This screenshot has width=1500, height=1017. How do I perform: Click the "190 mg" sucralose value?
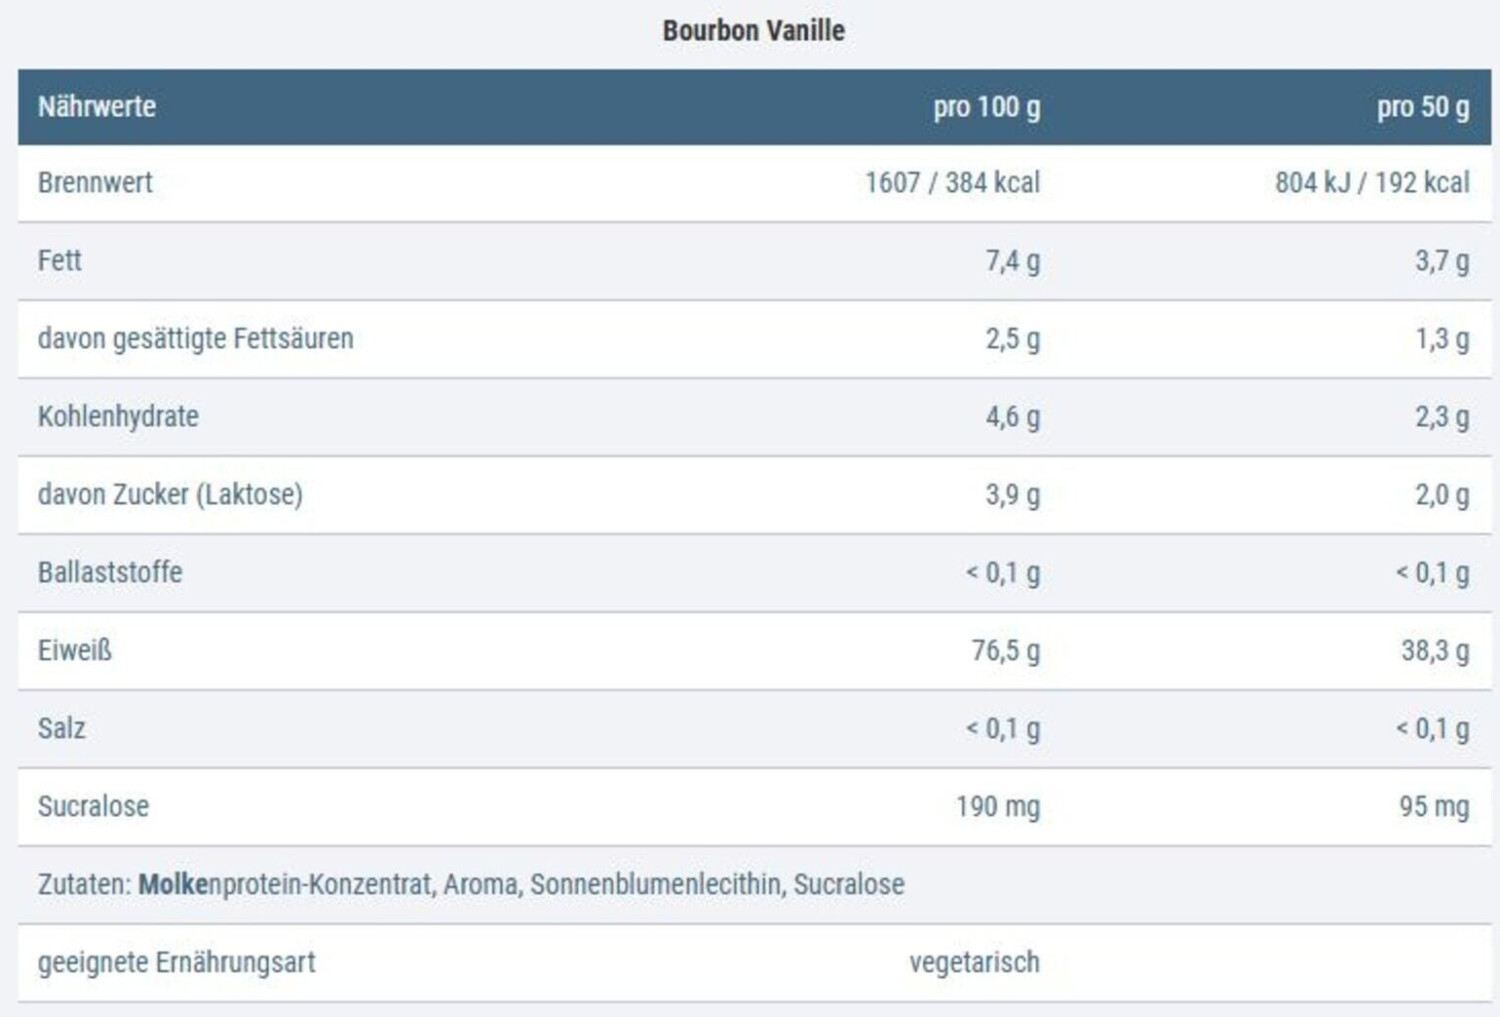pyautogui.click(x=997, y=807)
